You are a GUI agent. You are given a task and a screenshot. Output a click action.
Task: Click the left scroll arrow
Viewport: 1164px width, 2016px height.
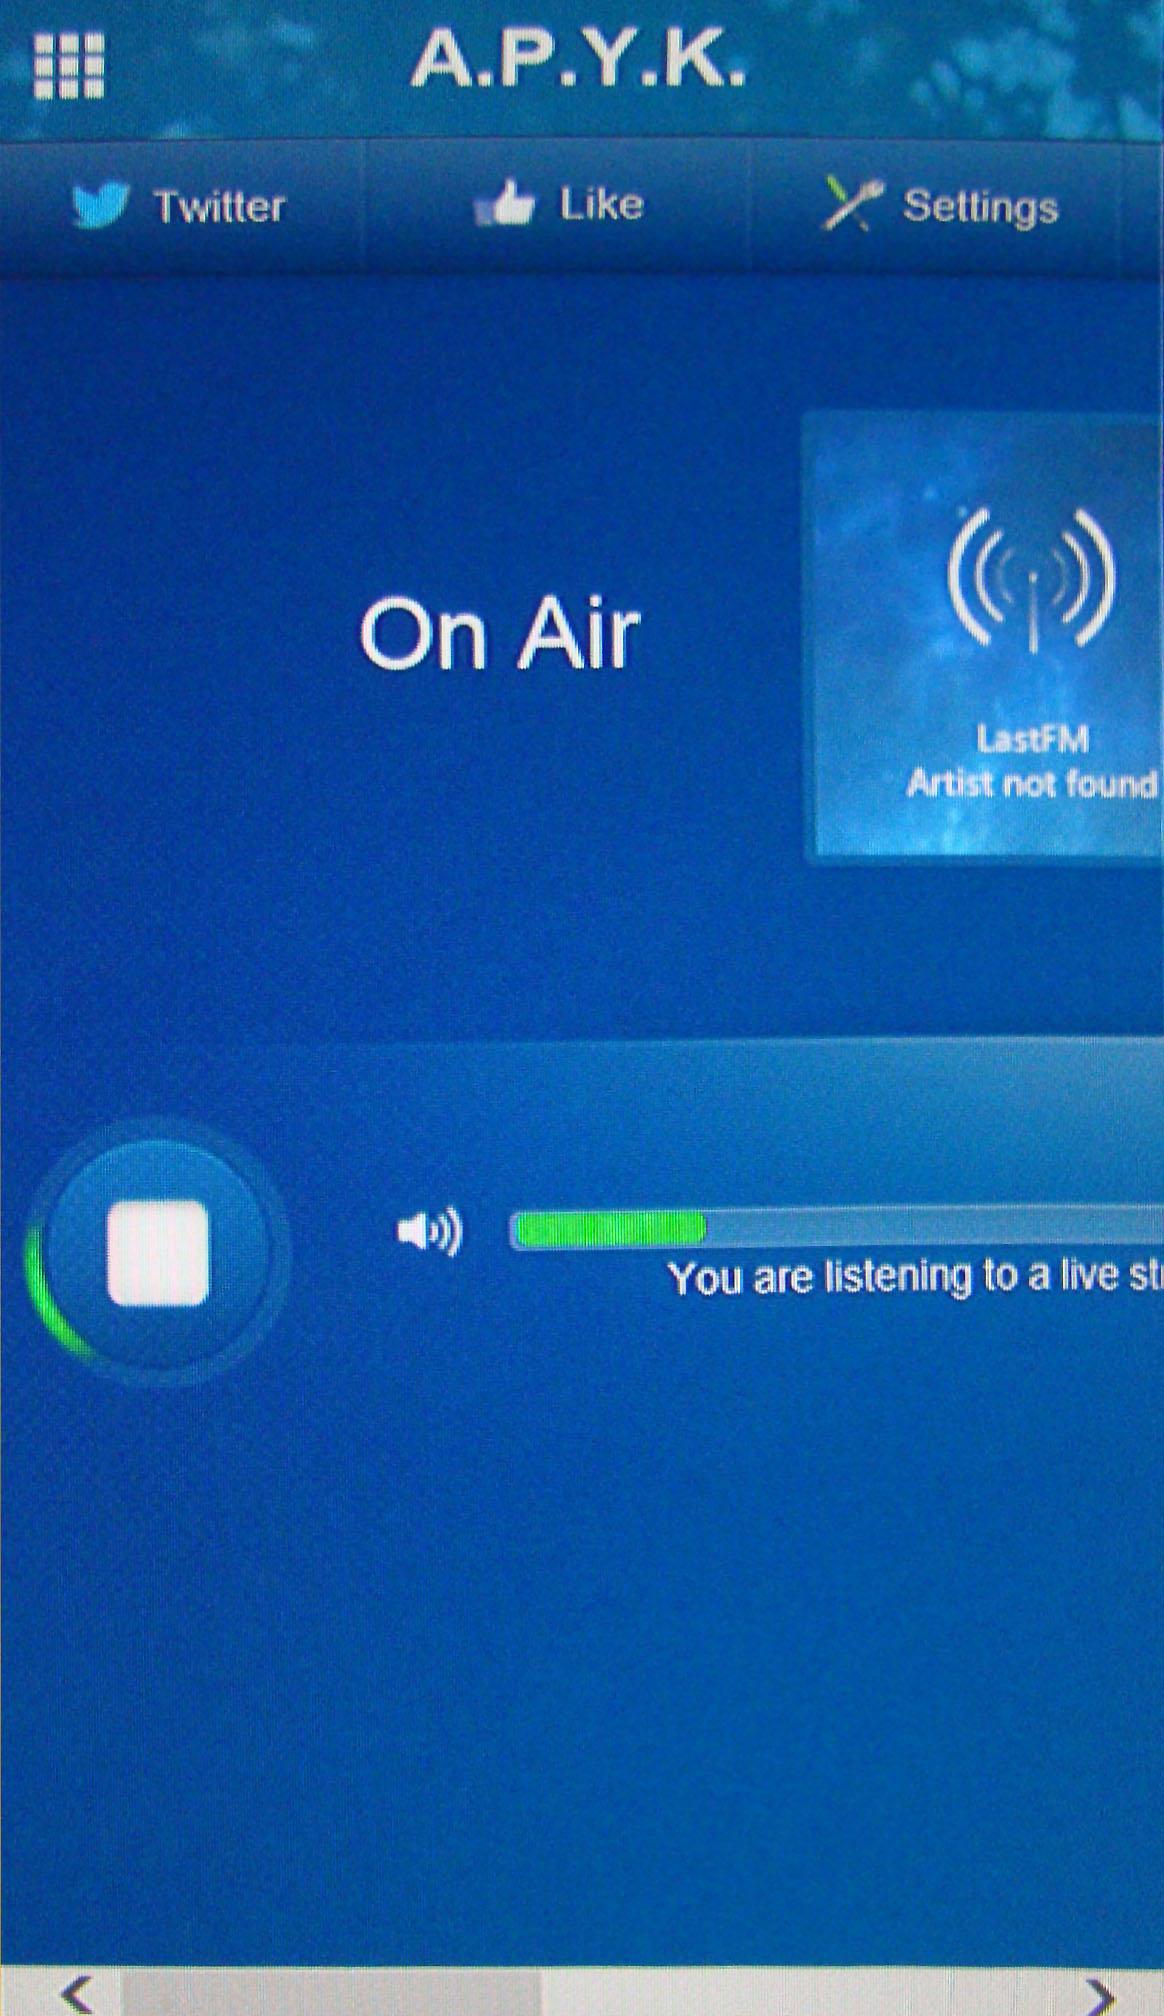[x=74, y=1993]
